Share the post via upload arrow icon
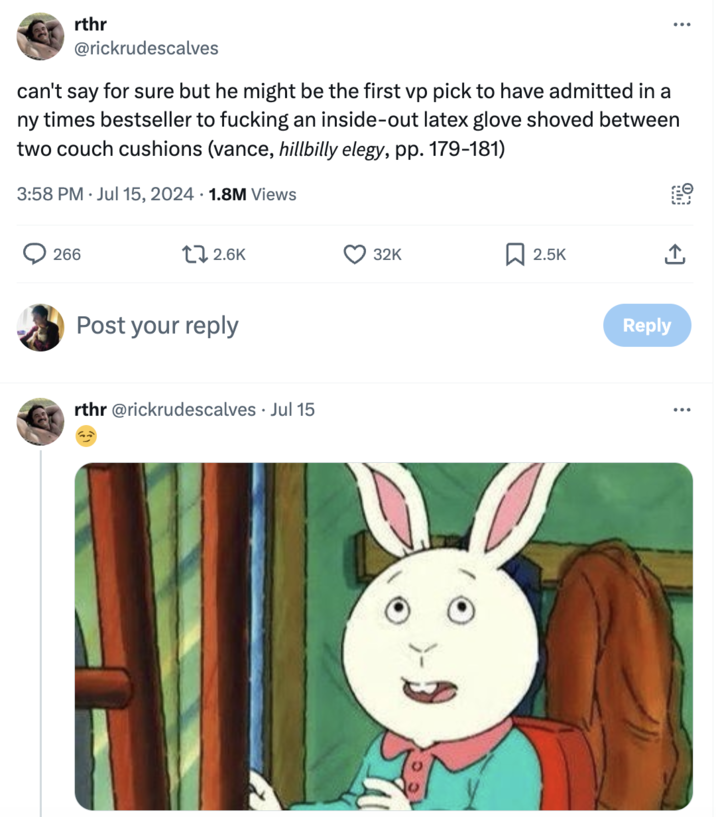This screenshot has height=817, width=716. pos(673,255)
